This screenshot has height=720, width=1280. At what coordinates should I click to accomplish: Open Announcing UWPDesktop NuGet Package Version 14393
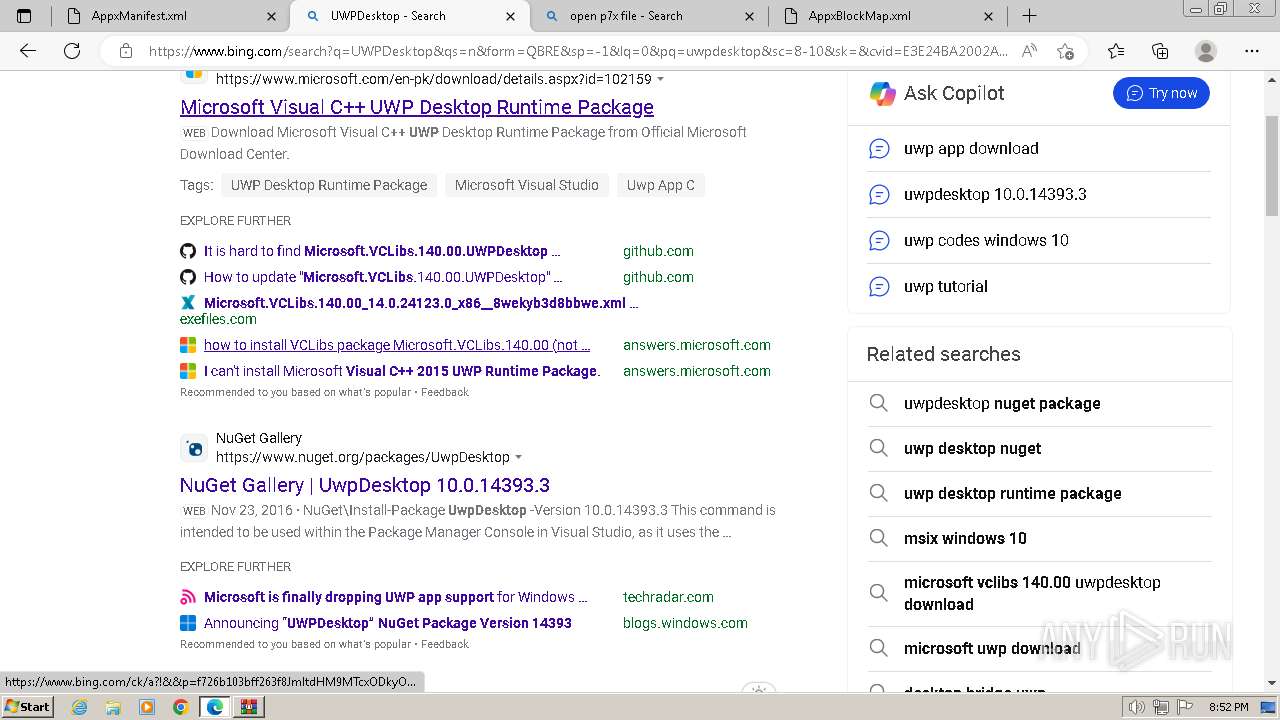pos(388,623)
